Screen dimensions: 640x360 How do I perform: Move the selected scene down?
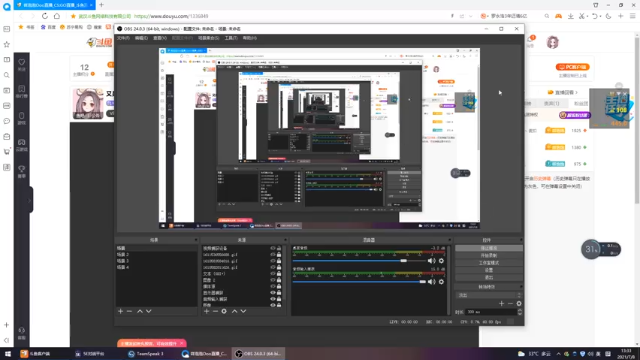pos(149,311)
